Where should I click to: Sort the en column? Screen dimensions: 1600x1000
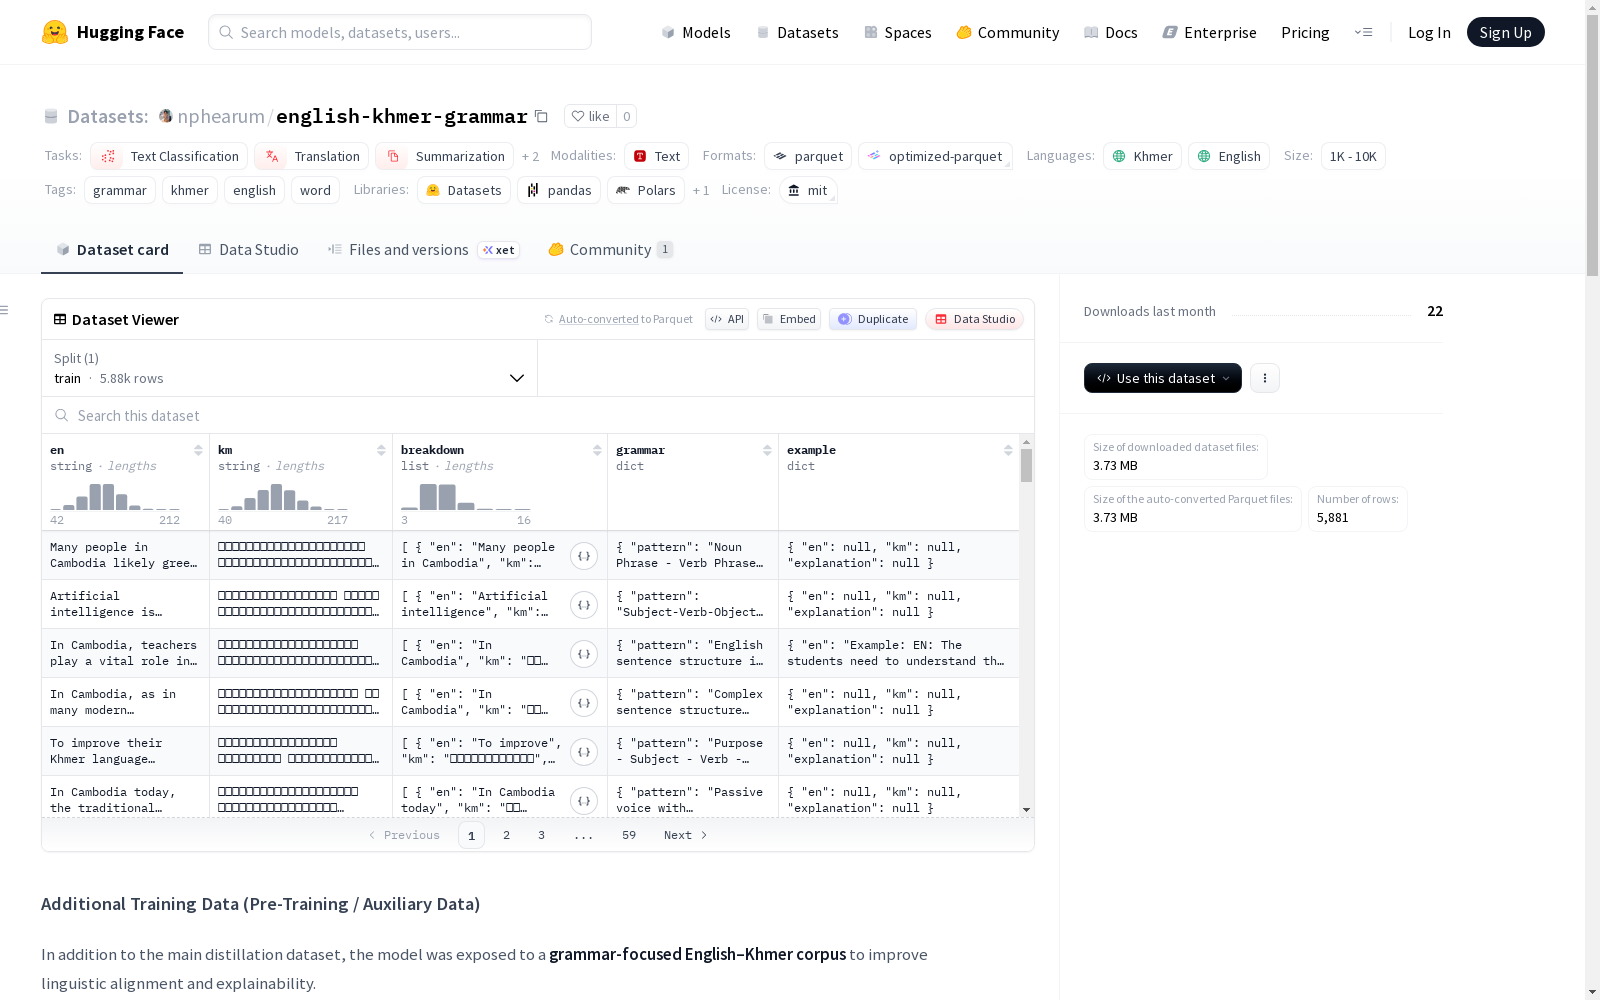point(198,450)
